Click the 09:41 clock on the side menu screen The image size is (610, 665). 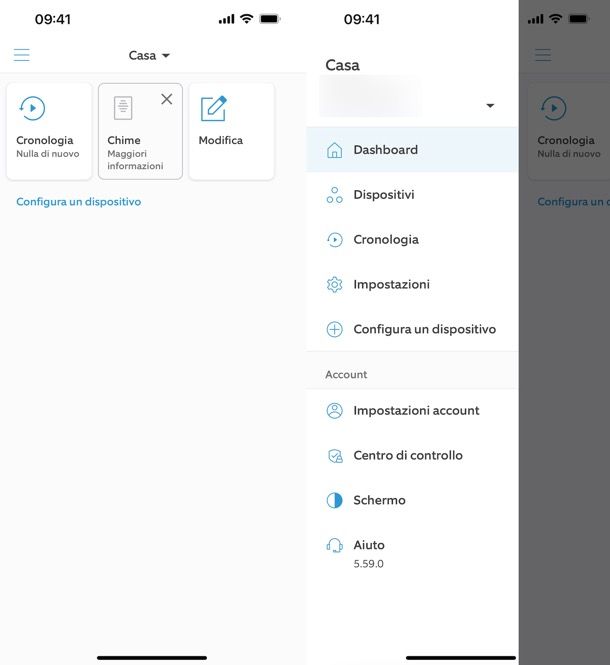coord(361,19)
